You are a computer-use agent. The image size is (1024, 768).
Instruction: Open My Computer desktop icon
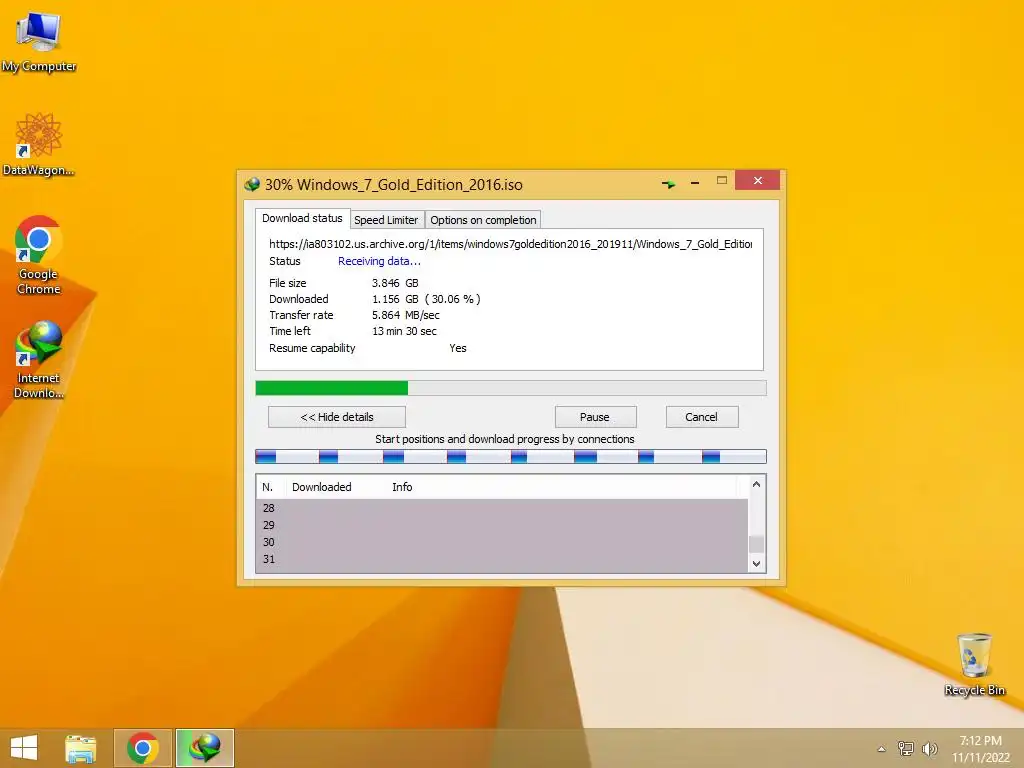tap(39, 41)
